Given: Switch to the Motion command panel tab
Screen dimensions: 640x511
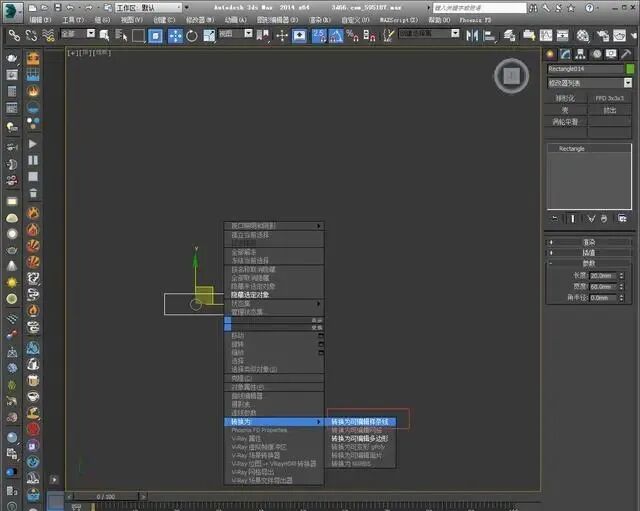Looking at the screenshot, I should pyautogui.click(x=597, y=54).
